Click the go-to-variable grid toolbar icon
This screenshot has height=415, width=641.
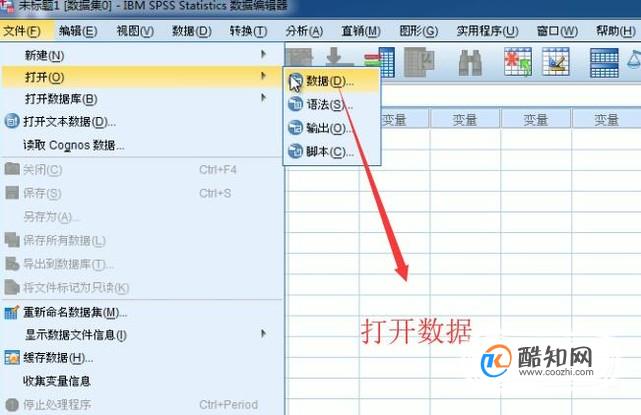coord(380,62)
